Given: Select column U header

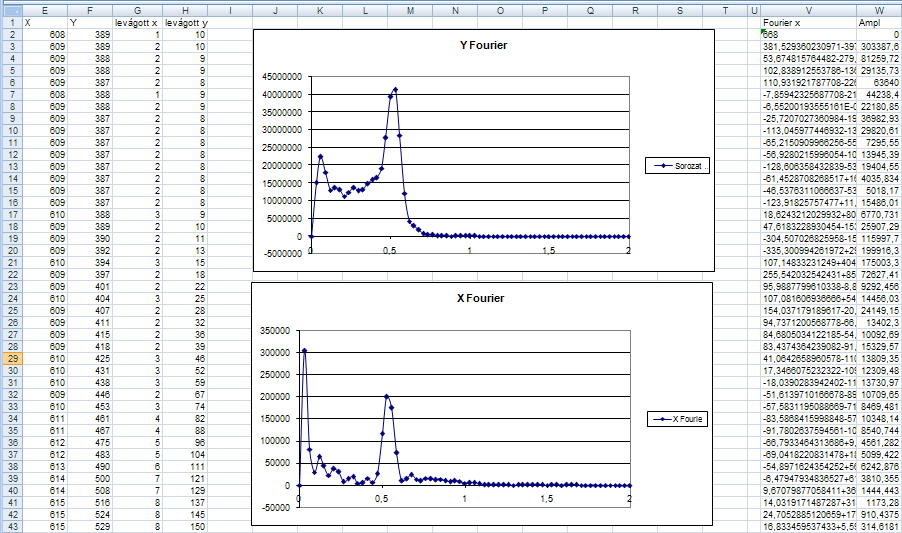Looking at the screenshot, I should (754, 10).
